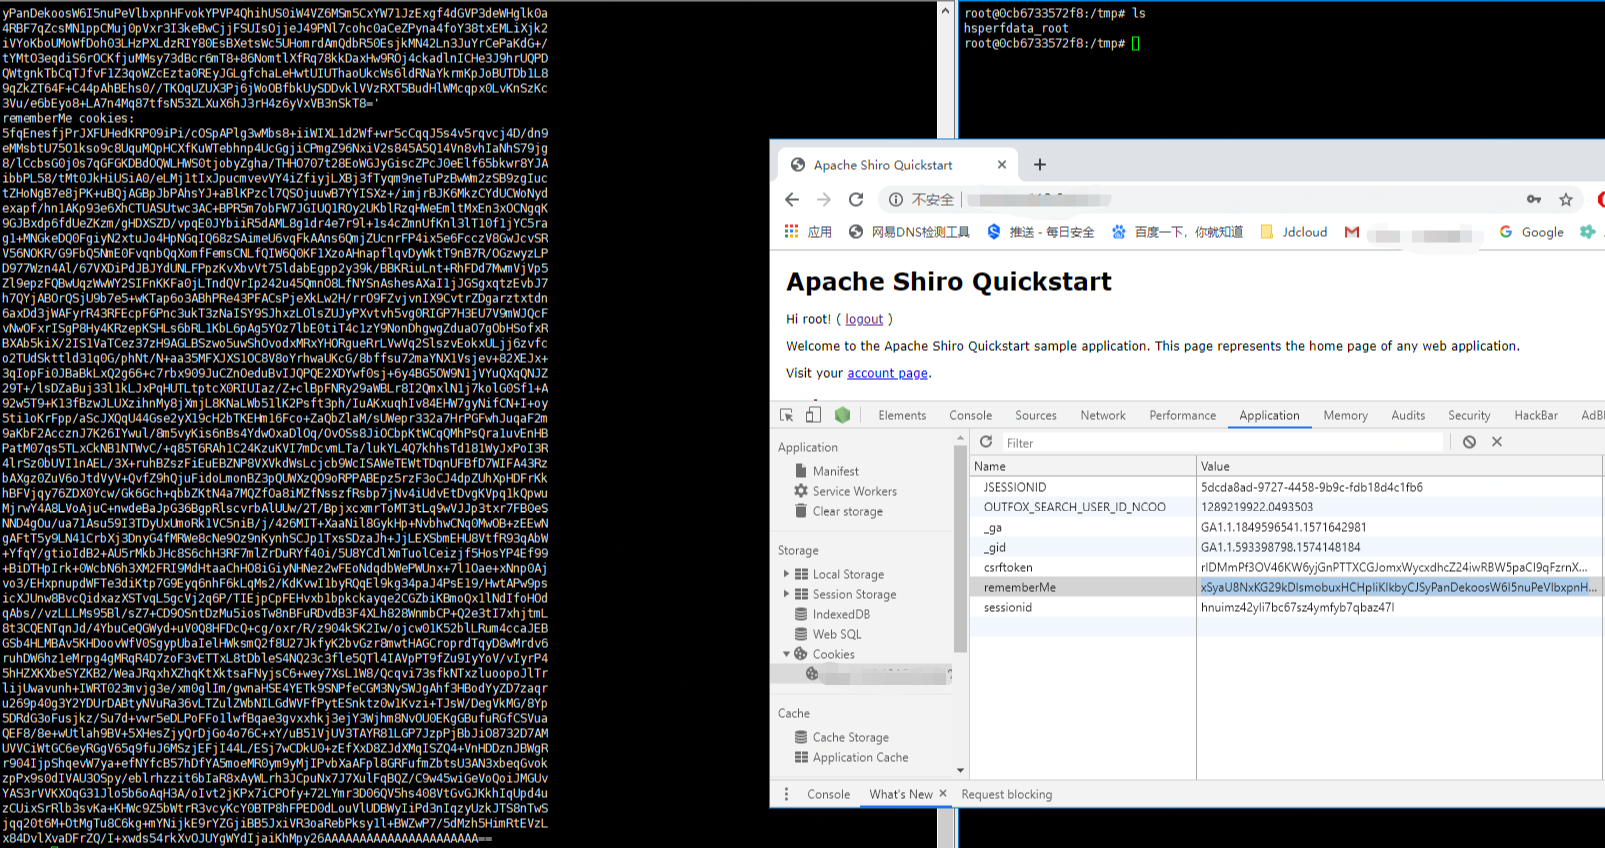Select the OUTFOX_SEARCH_USER_ID_NCOO cookie row

(x=1287, y=507)
